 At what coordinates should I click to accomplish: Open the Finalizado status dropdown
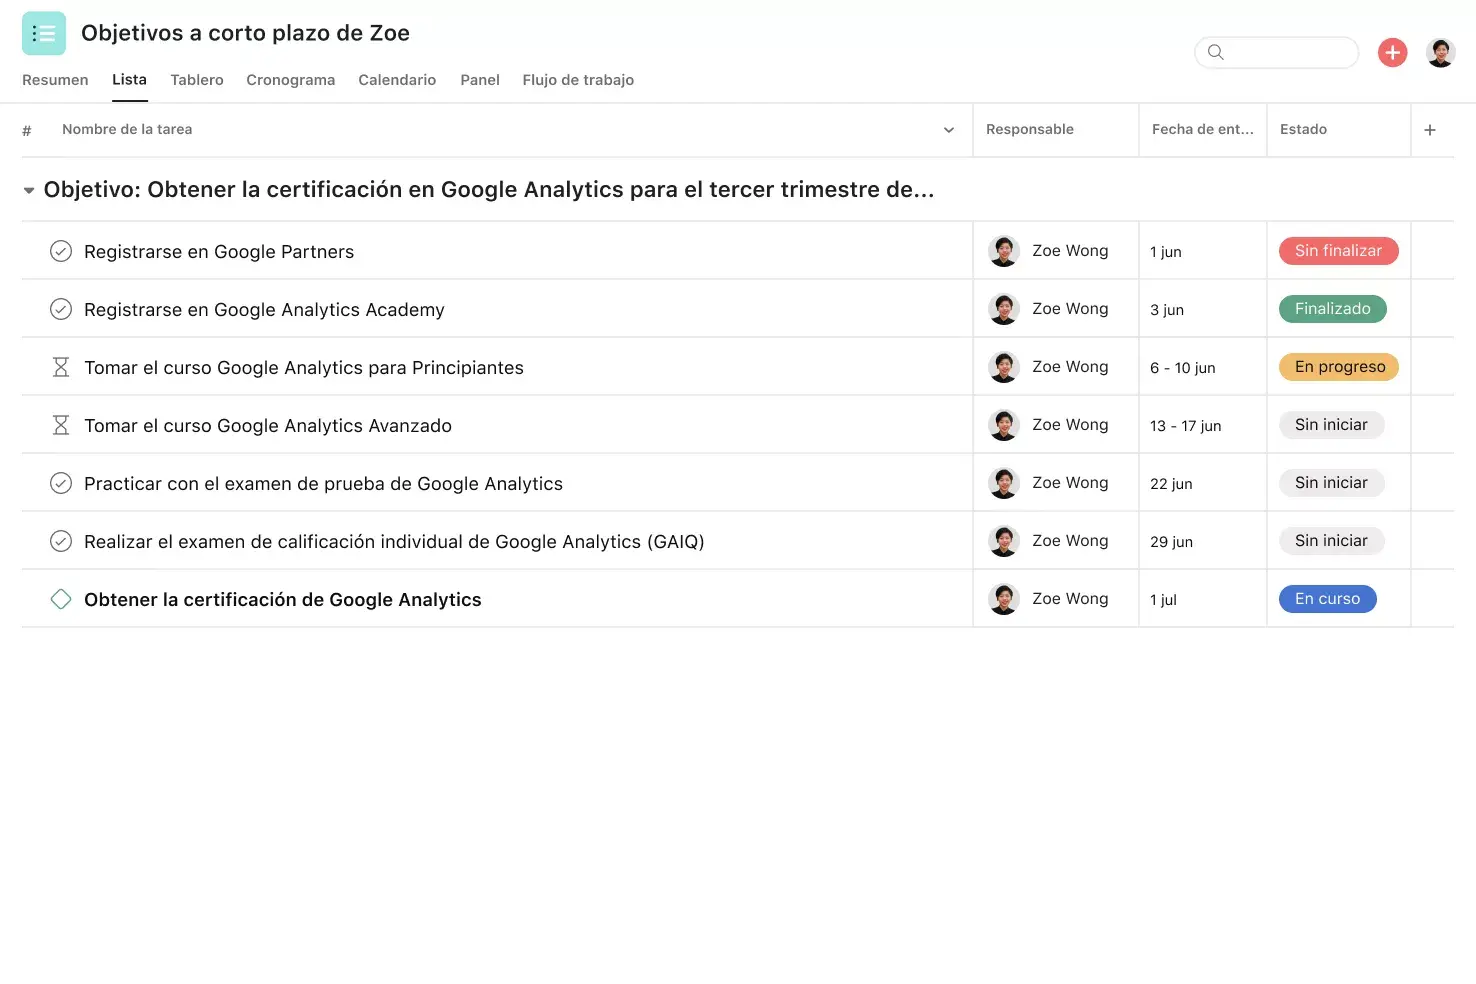tap(1333, 309)
